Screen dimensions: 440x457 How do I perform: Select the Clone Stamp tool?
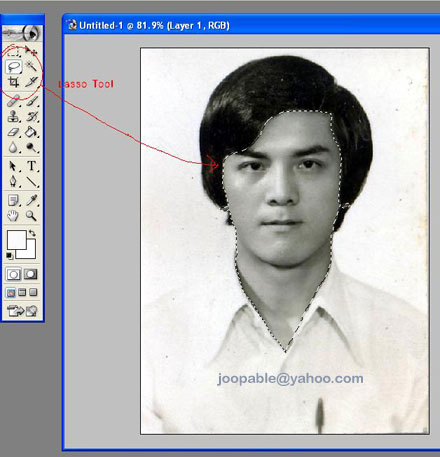point(14,117)
